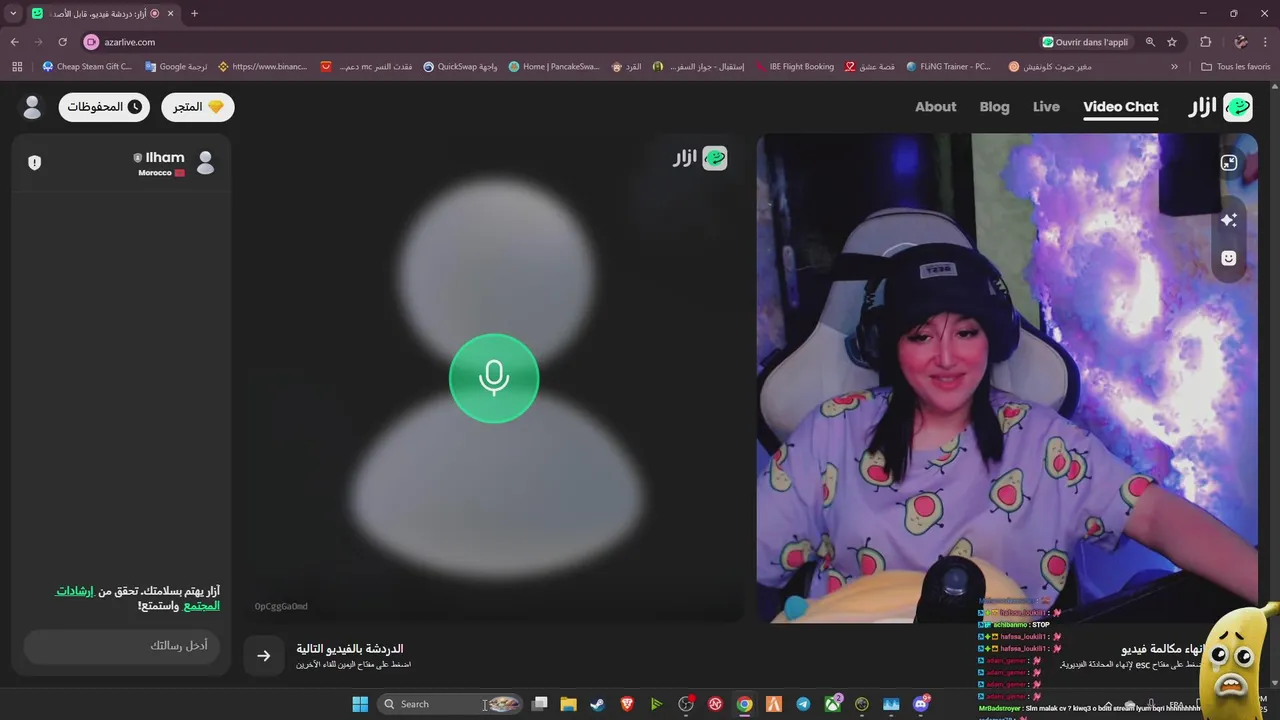Image resolution: width=1280 pixels, height=720 pixels.
Task: Expand the bookmarks overflow chevron
Action: (x=1174, y=67)
